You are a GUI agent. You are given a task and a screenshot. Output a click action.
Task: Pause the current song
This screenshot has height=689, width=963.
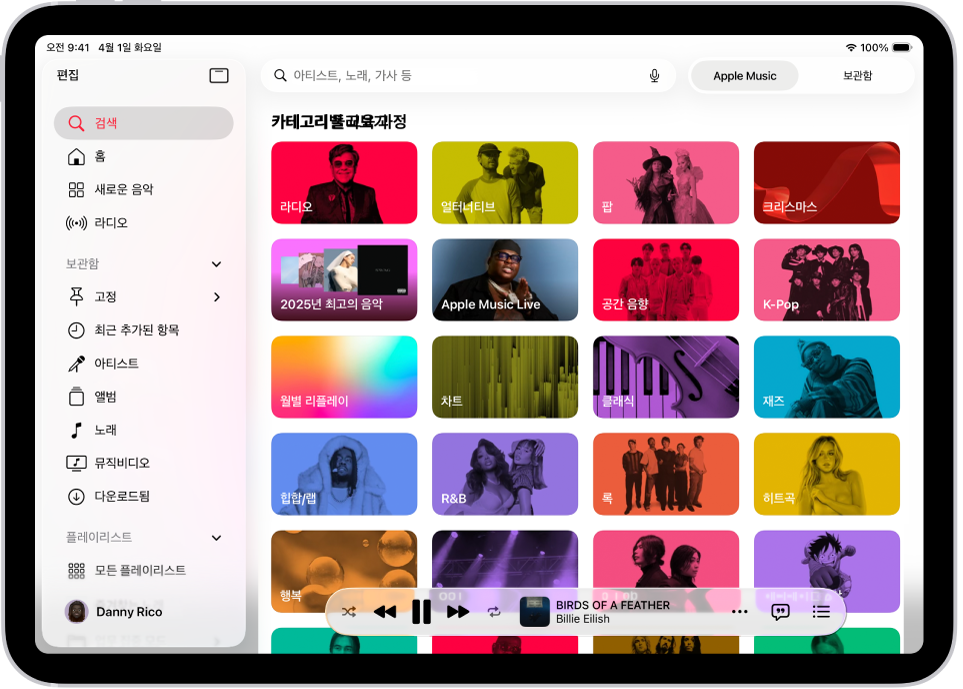(x=421, y=612)
